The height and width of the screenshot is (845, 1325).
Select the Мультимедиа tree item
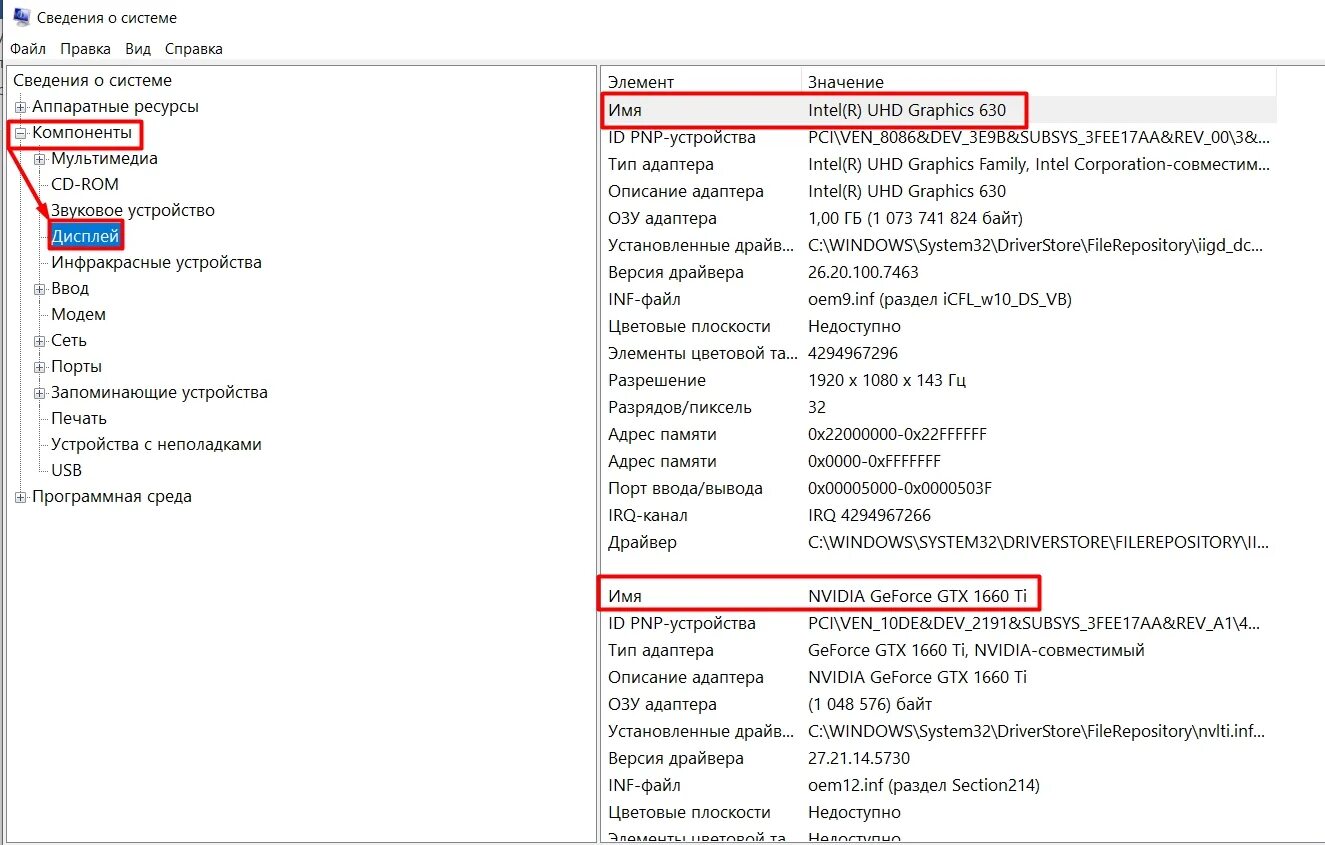(x=104, y=158)
